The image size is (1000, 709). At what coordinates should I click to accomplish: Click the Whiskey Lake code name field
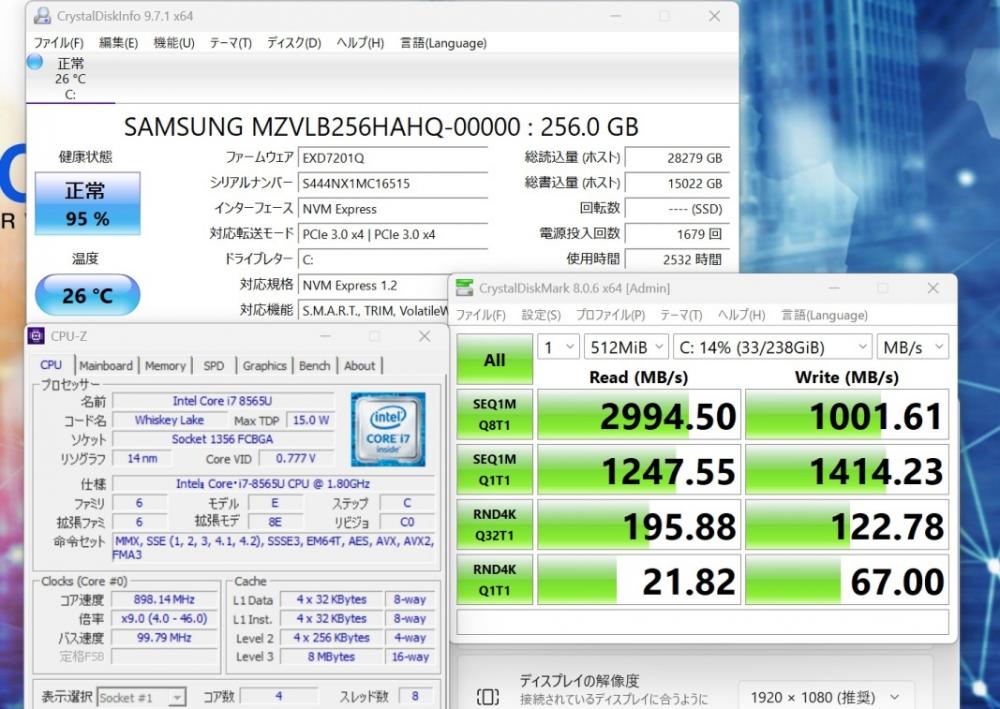point(169,420)
